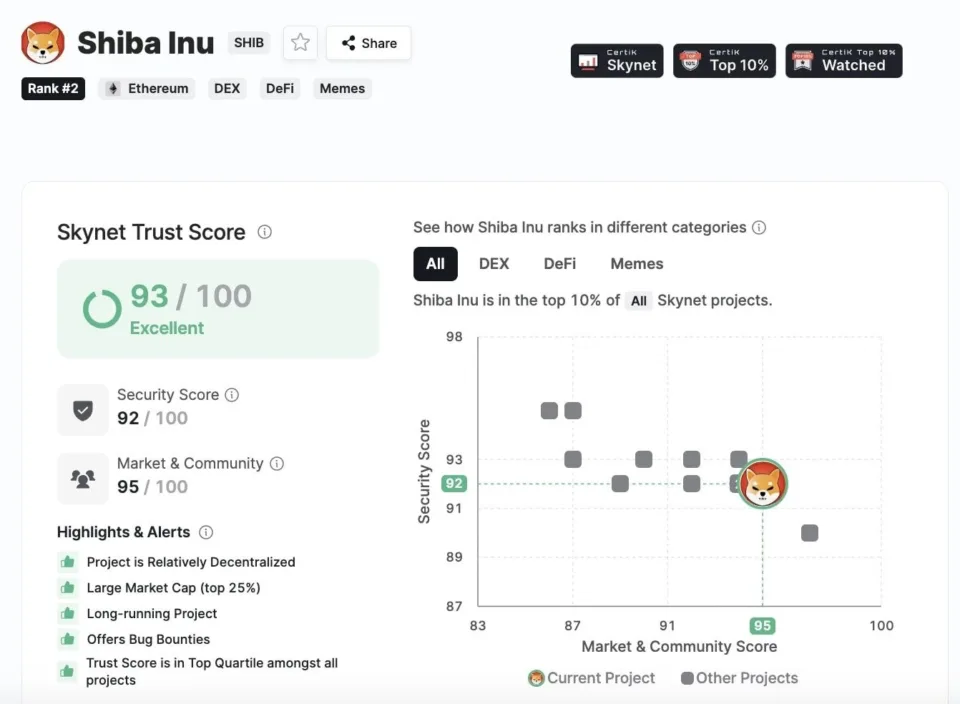Toggle Other Projects legend item

(x=739, y=678)
